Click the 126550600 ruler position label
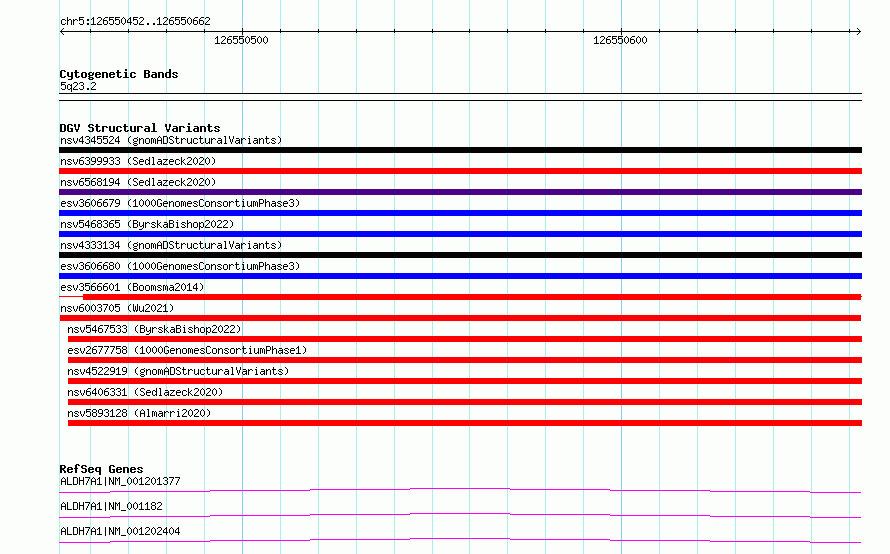The image size is (890, 554). (x=620, y=40)
